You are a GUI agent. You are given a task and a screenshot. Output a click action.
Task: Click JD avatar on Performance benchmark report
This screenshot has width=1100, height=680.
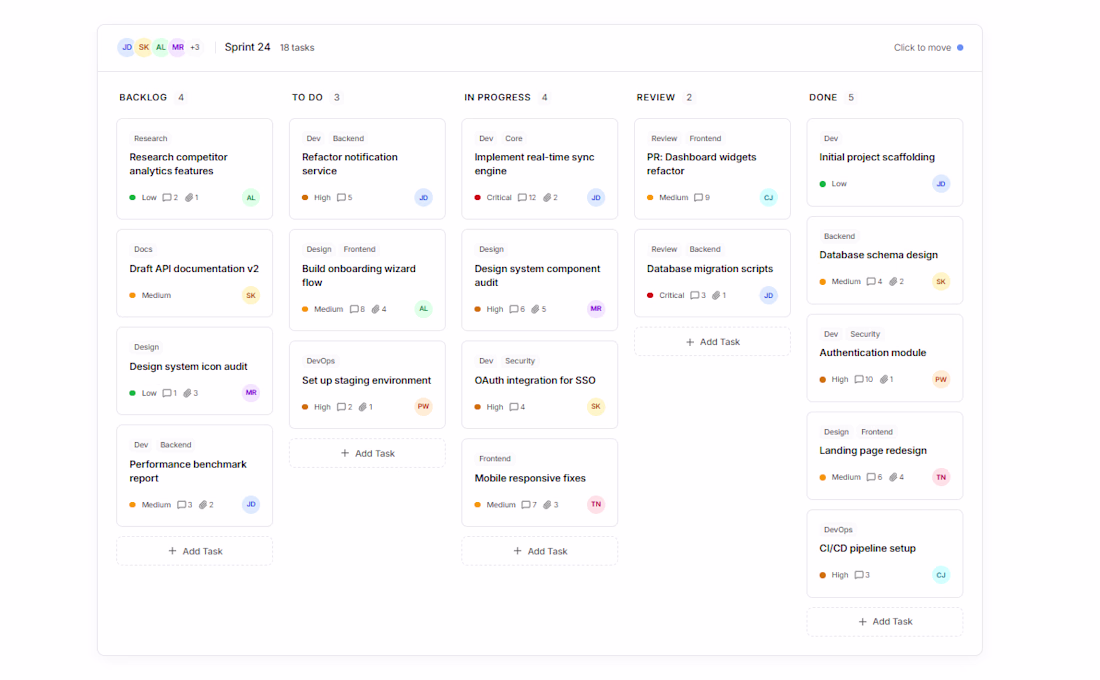[251, 505]
